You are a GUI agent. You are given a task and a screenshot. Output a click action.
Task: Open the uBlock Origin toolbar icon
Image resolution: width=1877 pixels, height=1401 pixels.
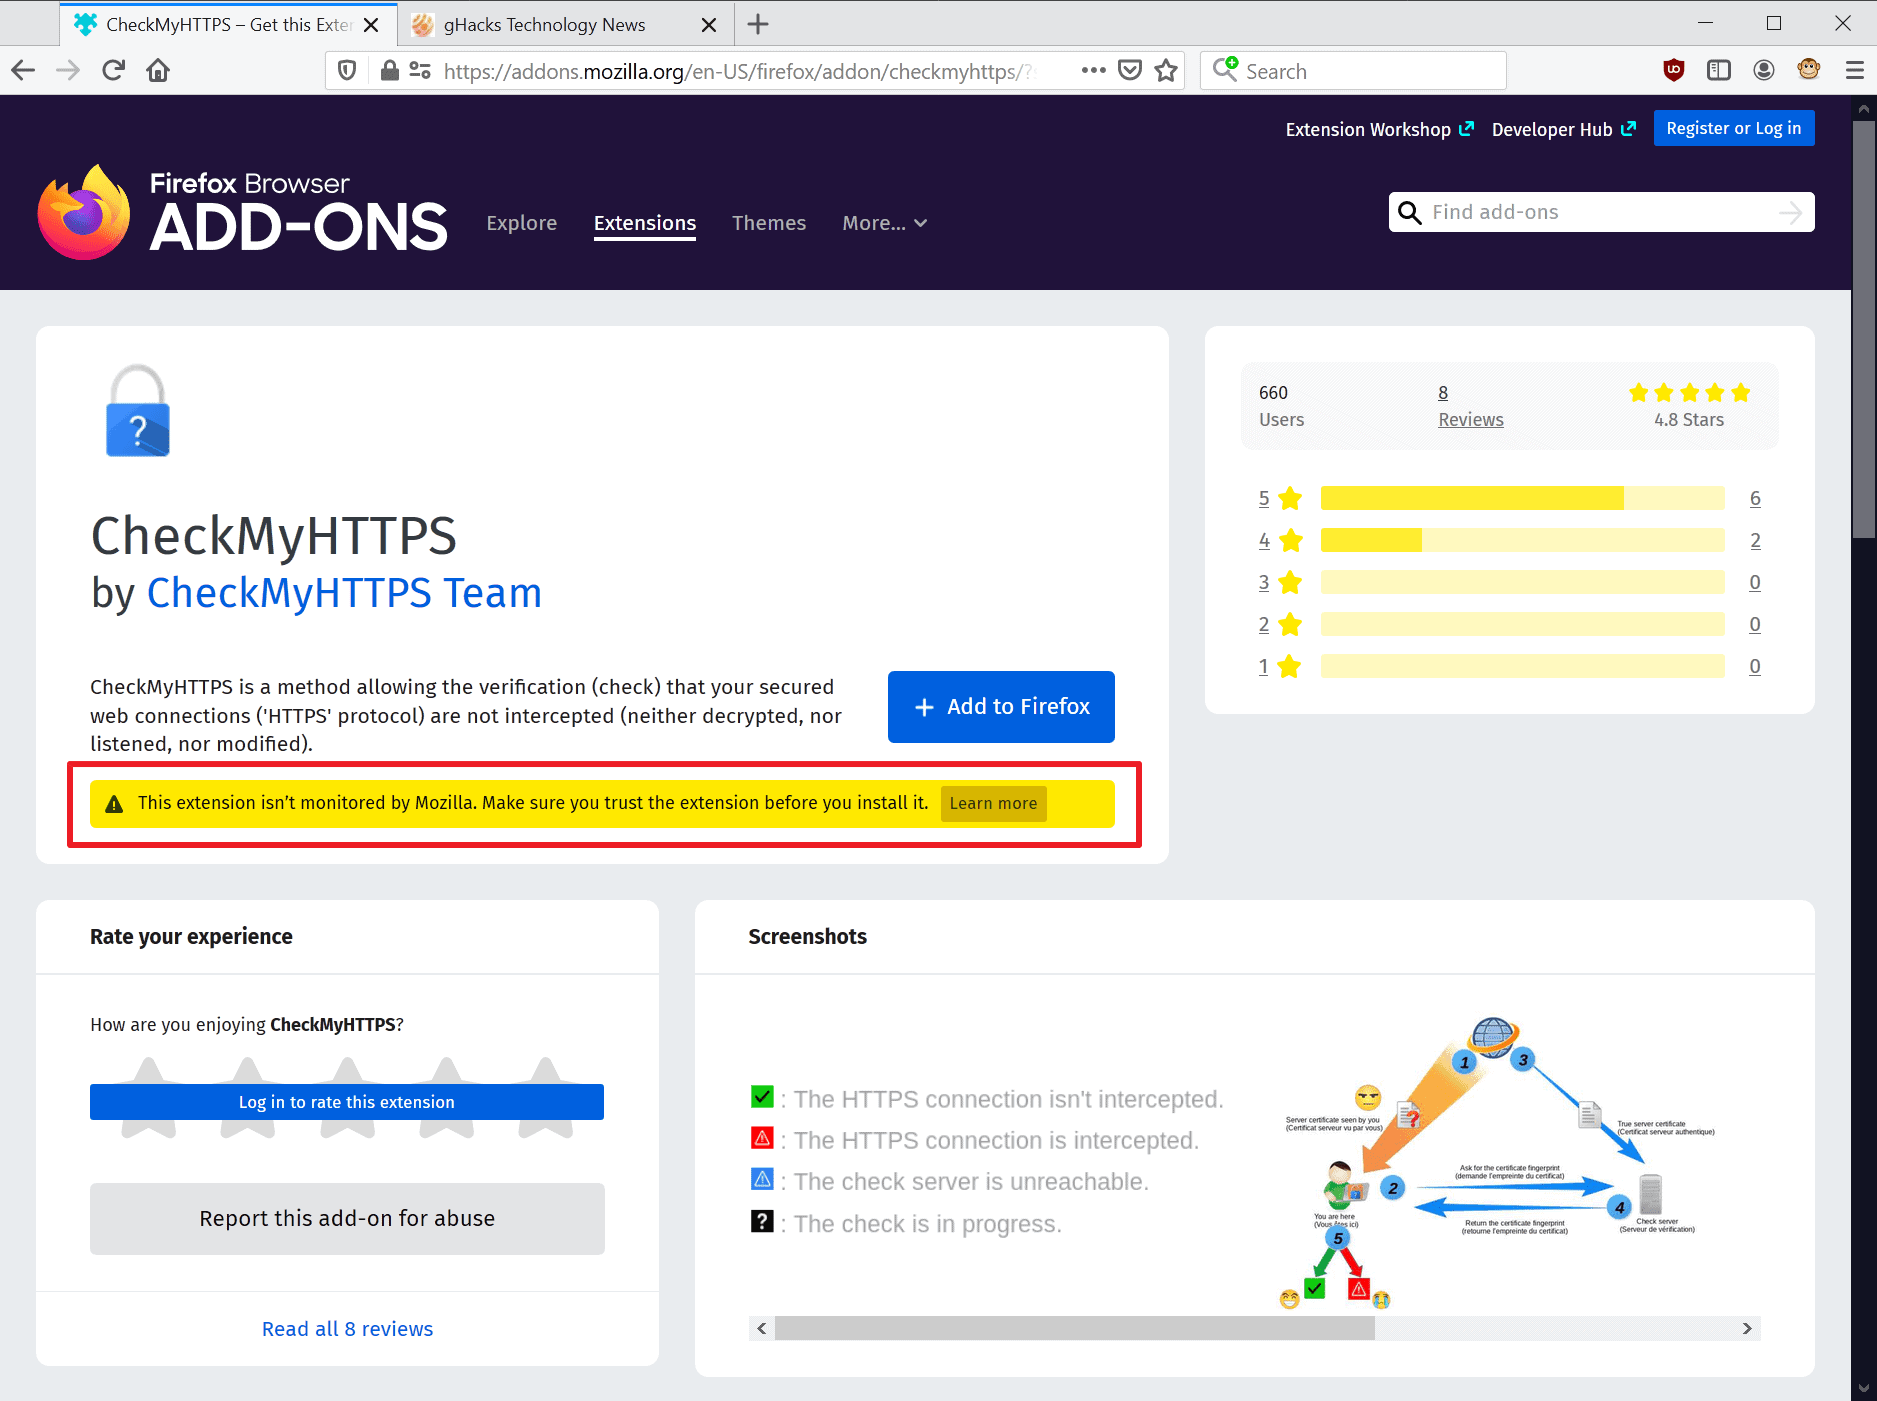(1674, 70)
